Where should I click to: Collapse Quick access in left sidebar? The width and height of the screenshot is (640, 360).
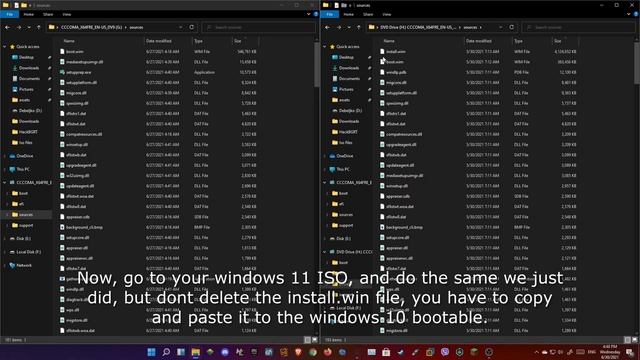click(5, 47)
